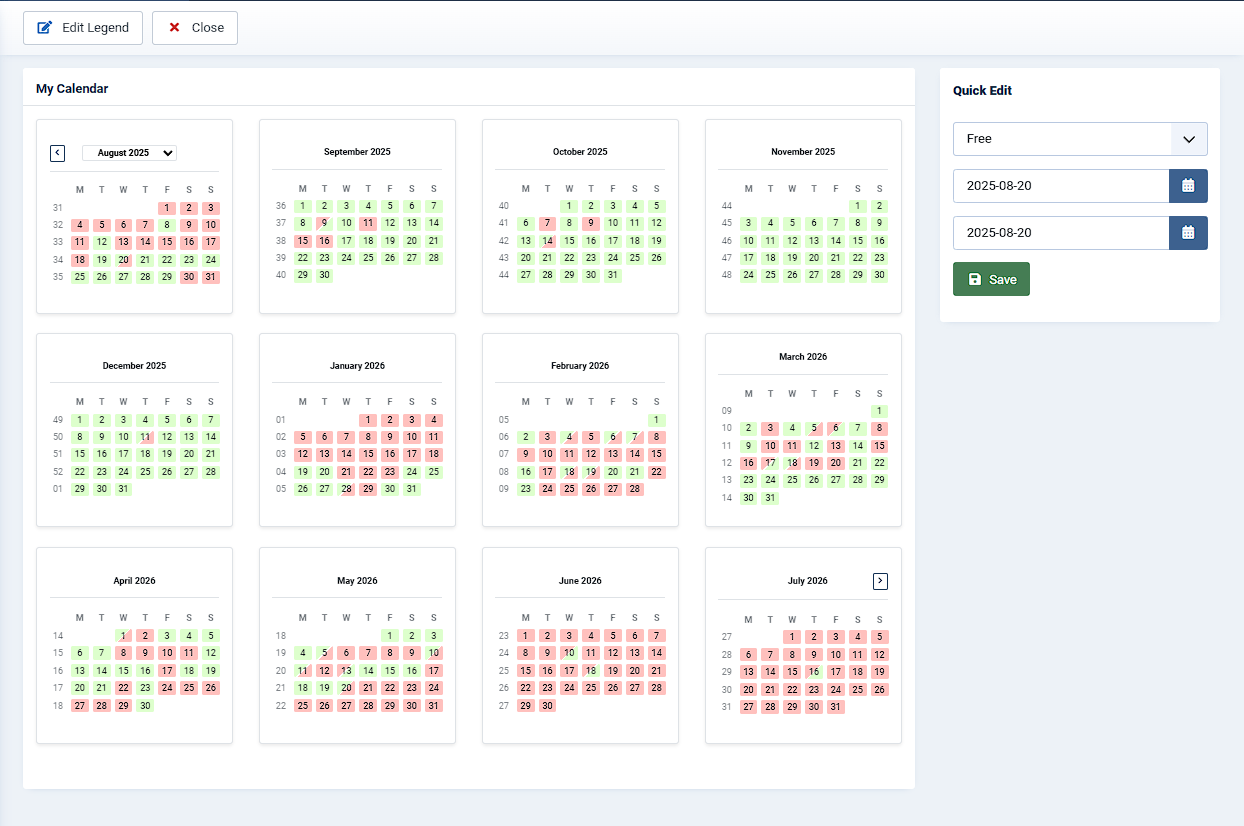This screenshot has height=826, width=1244.
Task: Click the July 2026 month title
Action: (807, 581)
